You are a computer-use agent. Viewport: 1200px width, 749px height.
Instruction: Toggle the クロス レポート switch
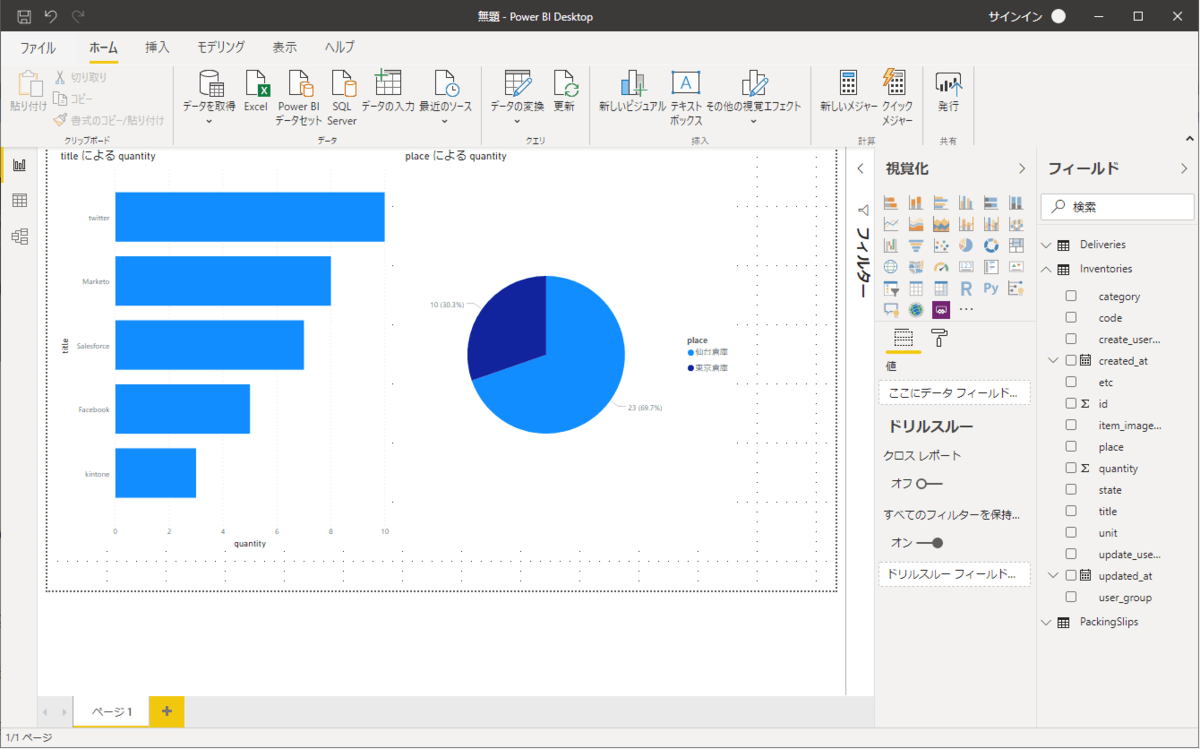tap(929, 483)
